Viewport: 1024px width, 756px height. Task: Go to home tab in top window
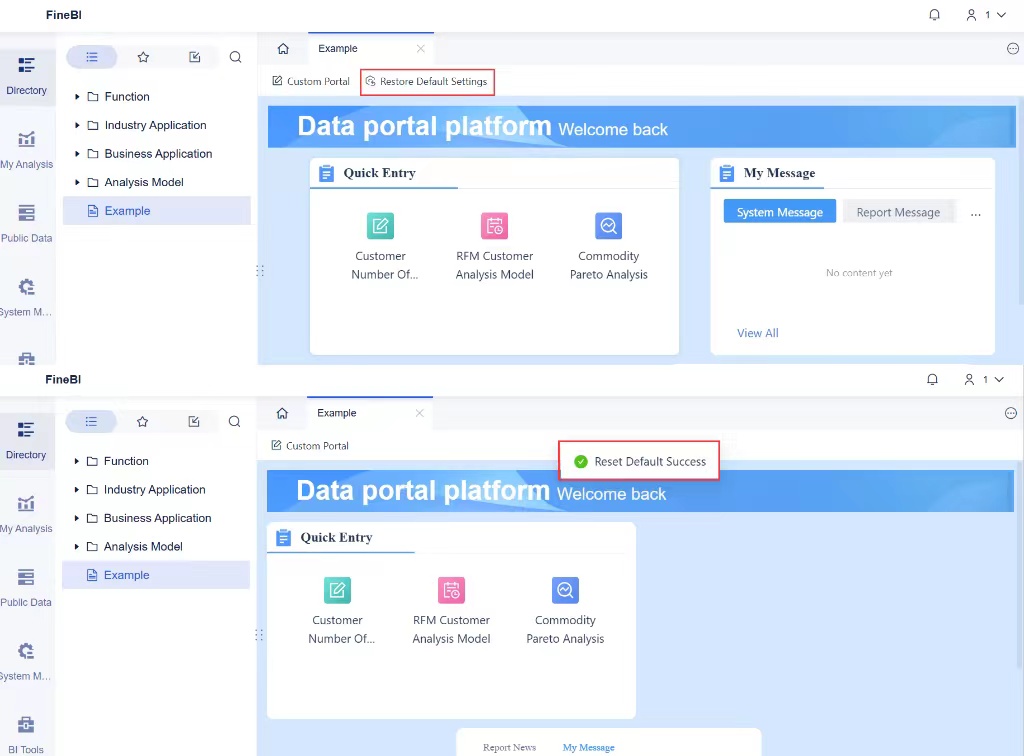click(283, 48)
